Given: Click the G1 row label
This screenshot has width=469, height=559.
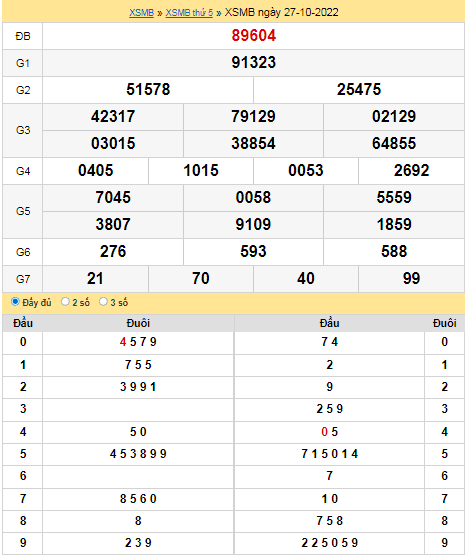Looking at the screenshot, I should [x=23, y=63].
